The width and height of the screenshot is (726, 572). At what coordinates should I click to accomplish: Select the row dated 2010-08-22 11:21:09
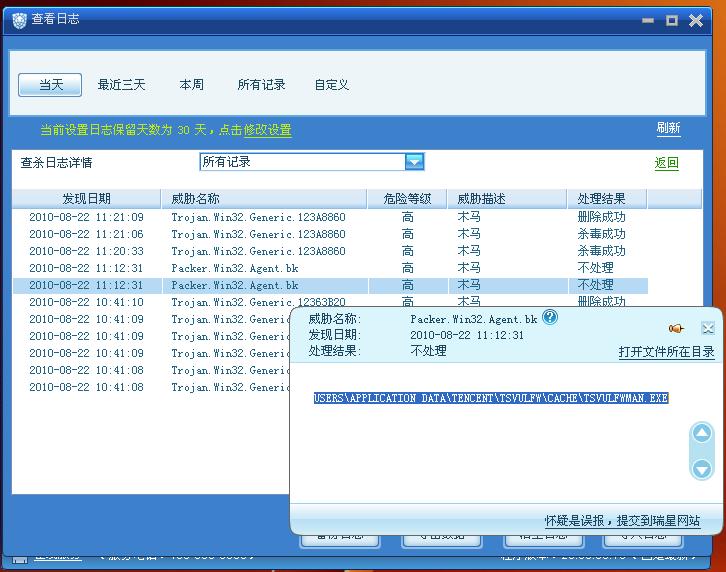coord(330,217)
